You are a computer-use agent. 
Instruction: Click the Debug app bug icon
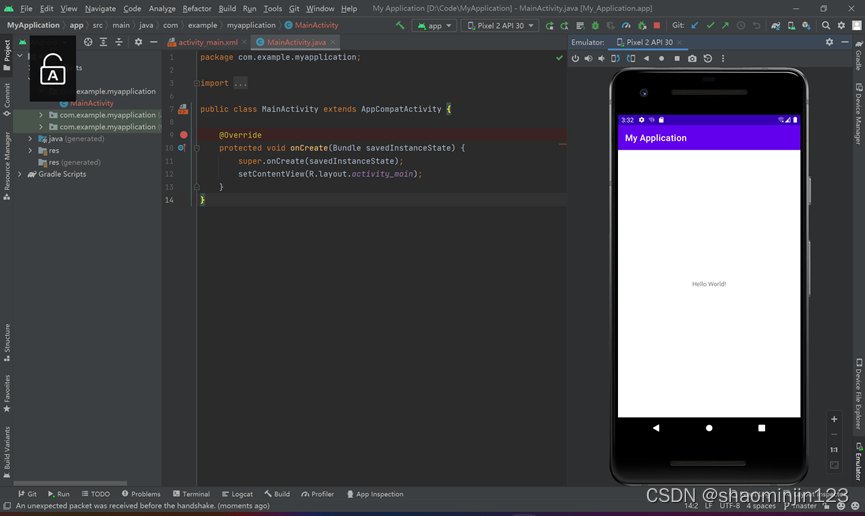point(595,25)
